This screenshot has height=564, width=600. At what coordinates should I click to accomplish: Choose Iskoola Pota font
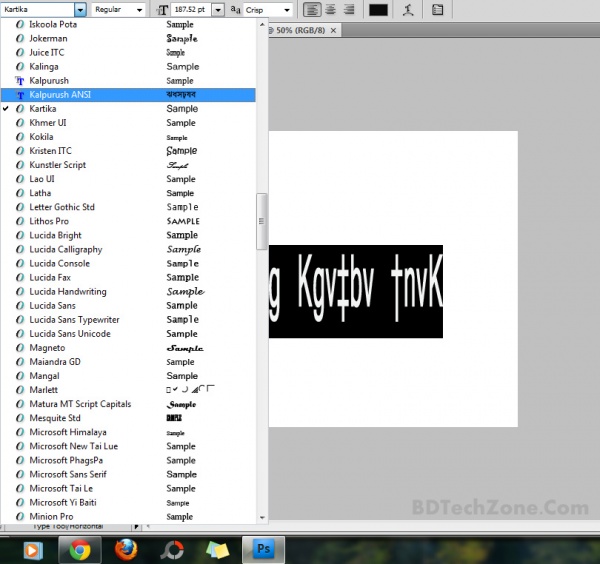128,24
